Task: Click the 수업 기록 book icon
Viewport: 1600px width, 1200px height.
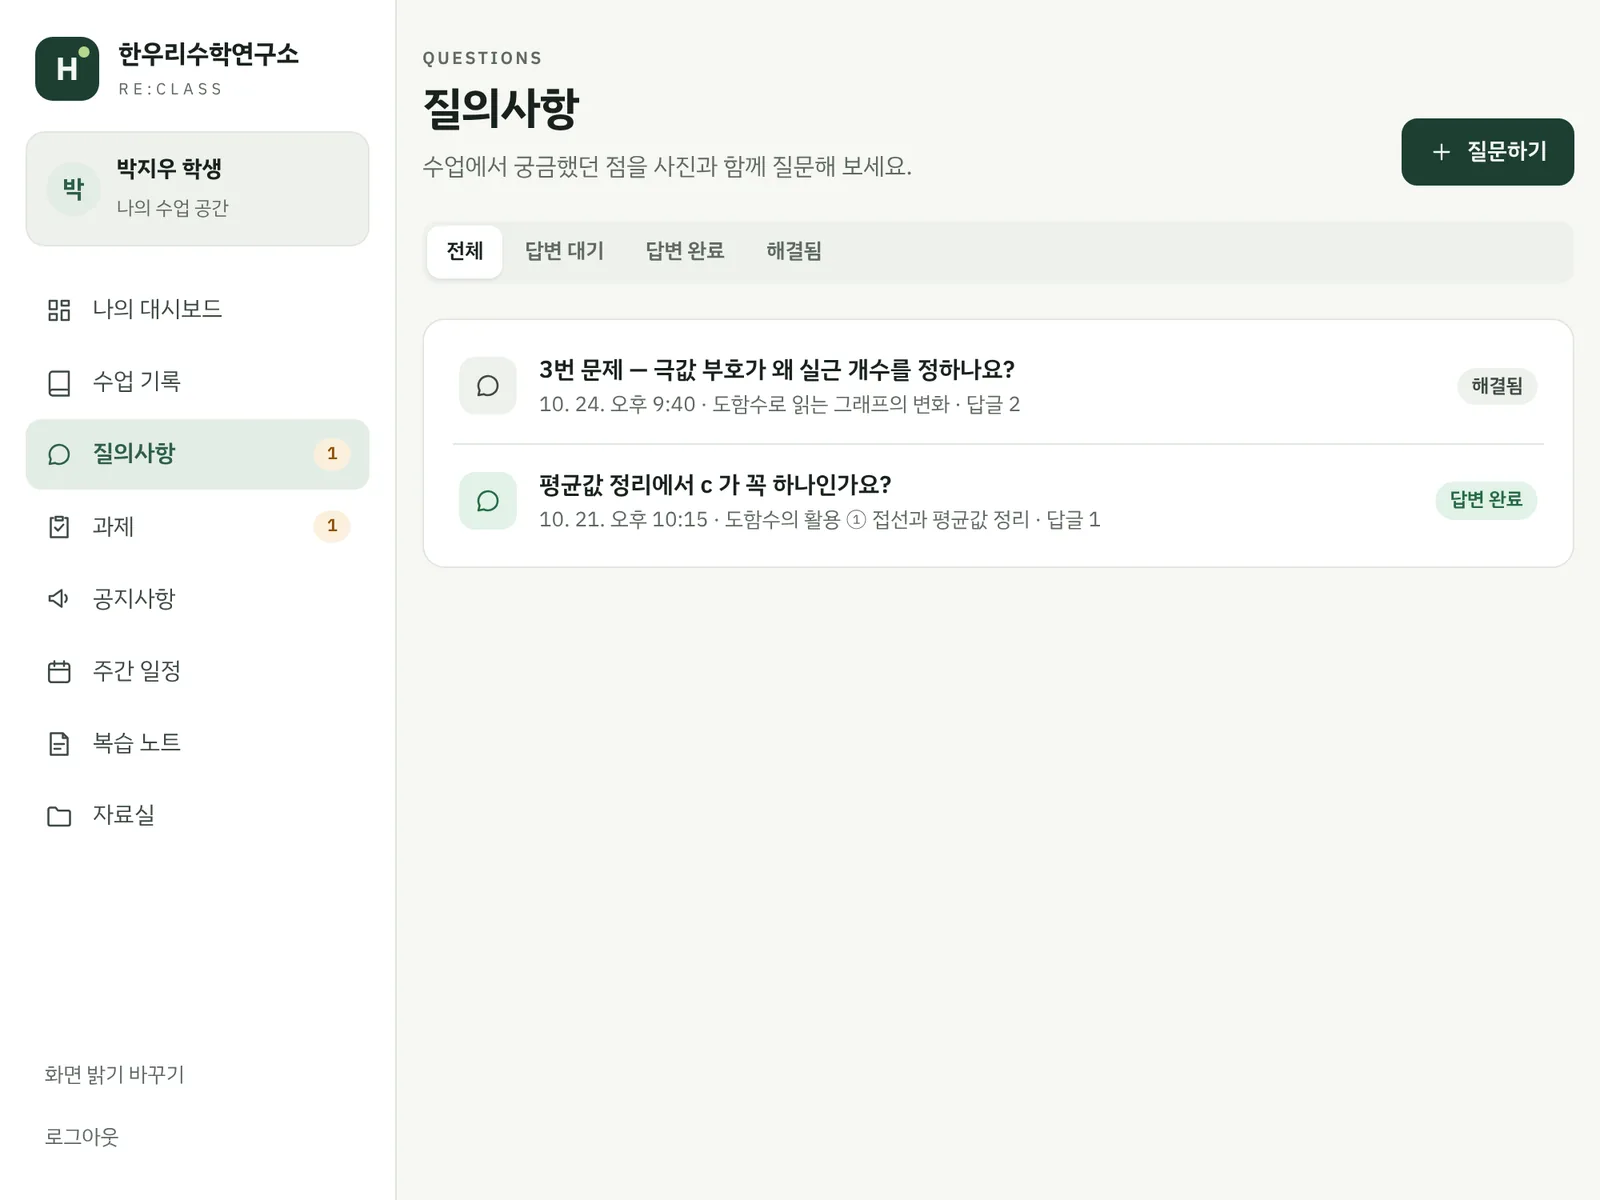Action: coord(59,383)
